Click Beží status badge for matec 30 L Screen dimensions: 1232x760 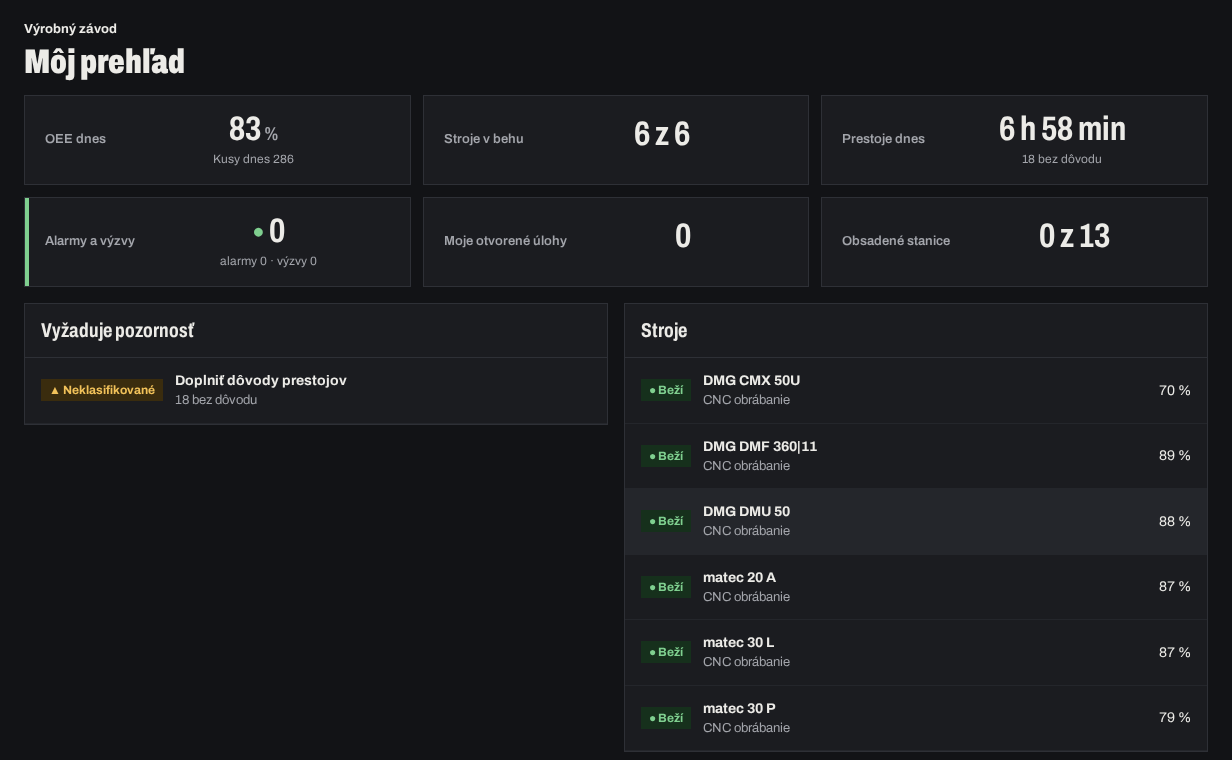click(666, 652)
